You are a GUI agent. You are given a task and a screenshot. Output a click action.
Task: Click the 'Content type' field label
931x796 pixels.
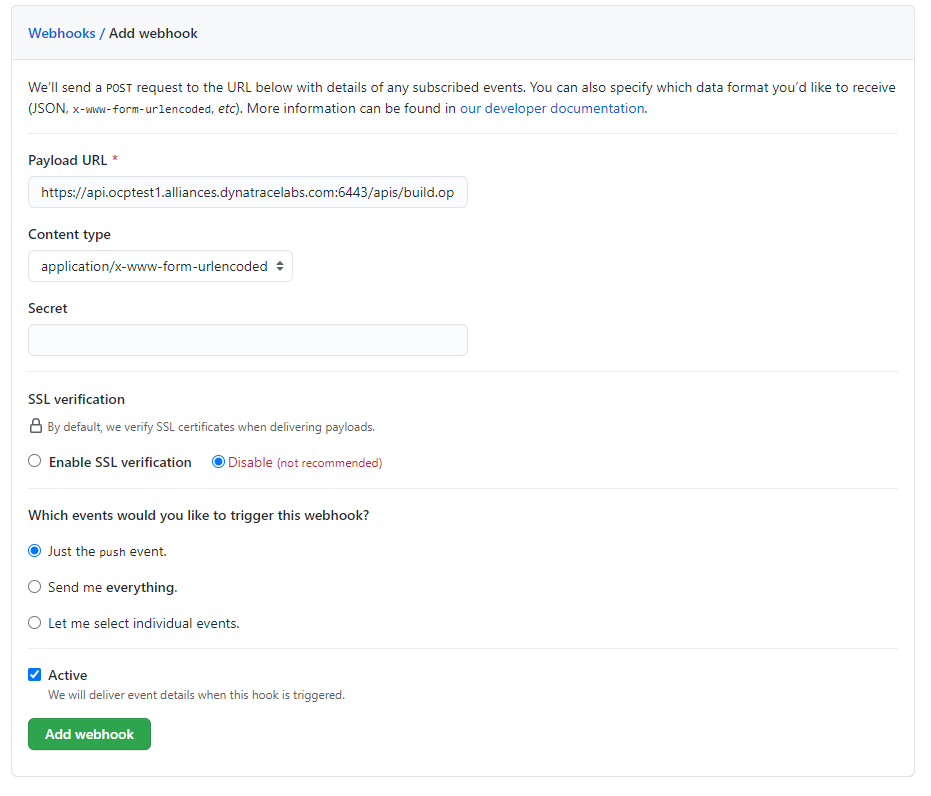69,234
